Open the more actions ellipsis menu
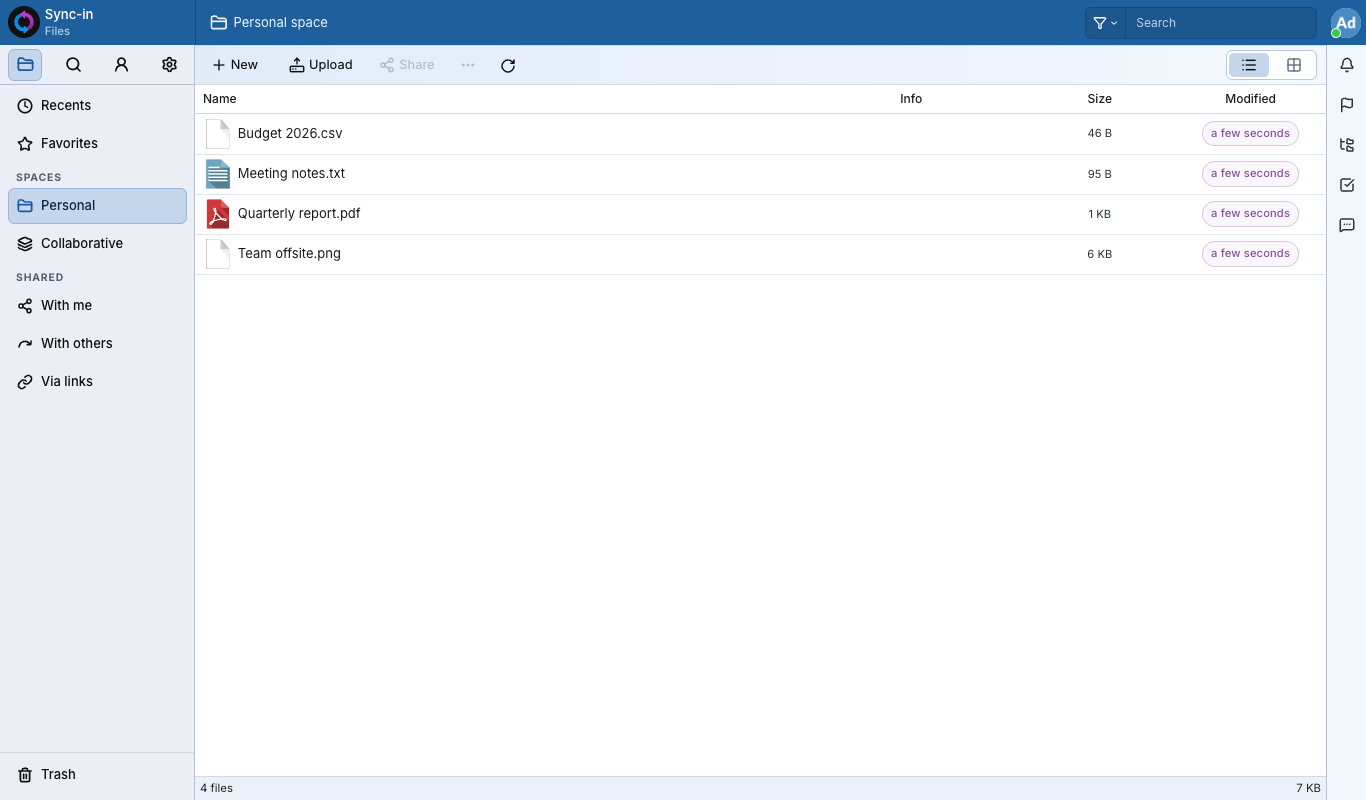This screenshot has width=1366, height=800. click(x=468, y=65)
